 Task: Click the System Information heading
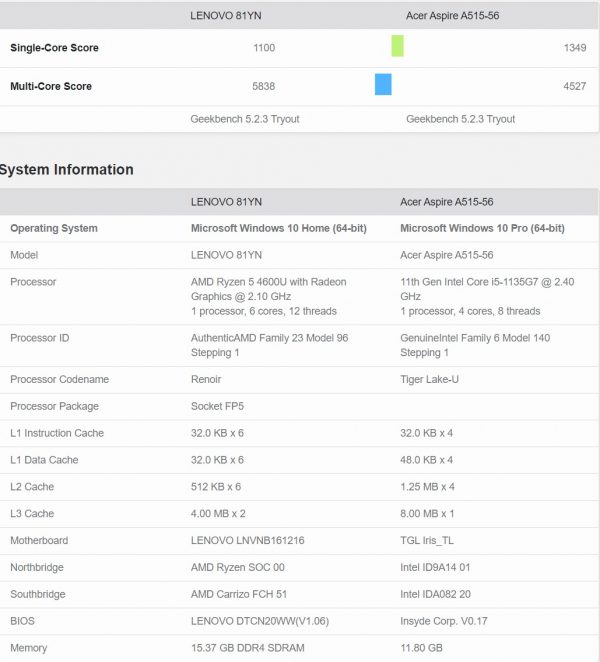pos(67,170)
